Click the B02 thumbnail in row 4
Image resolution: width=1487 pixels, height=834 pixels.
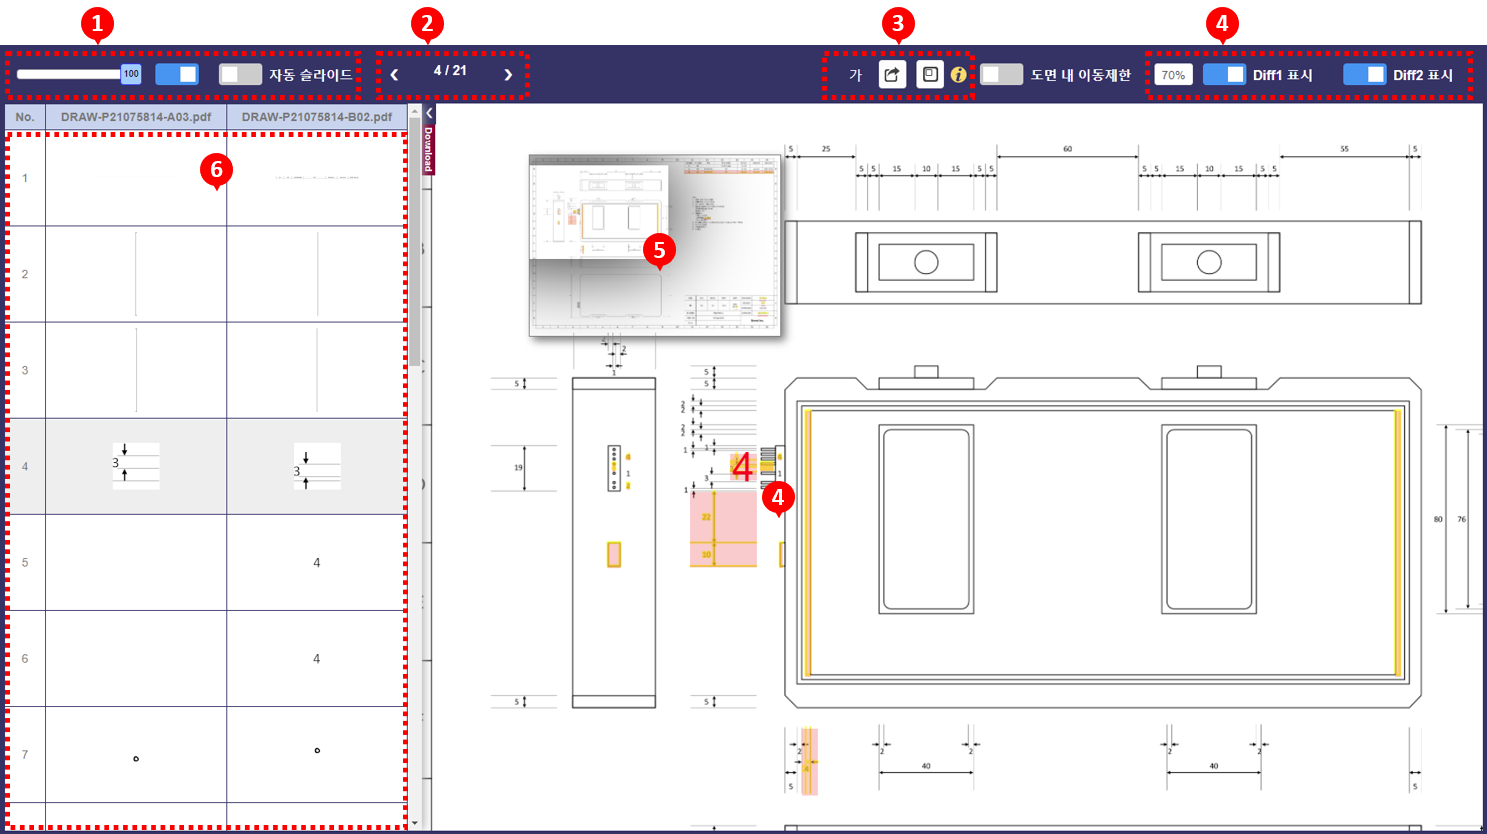(317, 466)
